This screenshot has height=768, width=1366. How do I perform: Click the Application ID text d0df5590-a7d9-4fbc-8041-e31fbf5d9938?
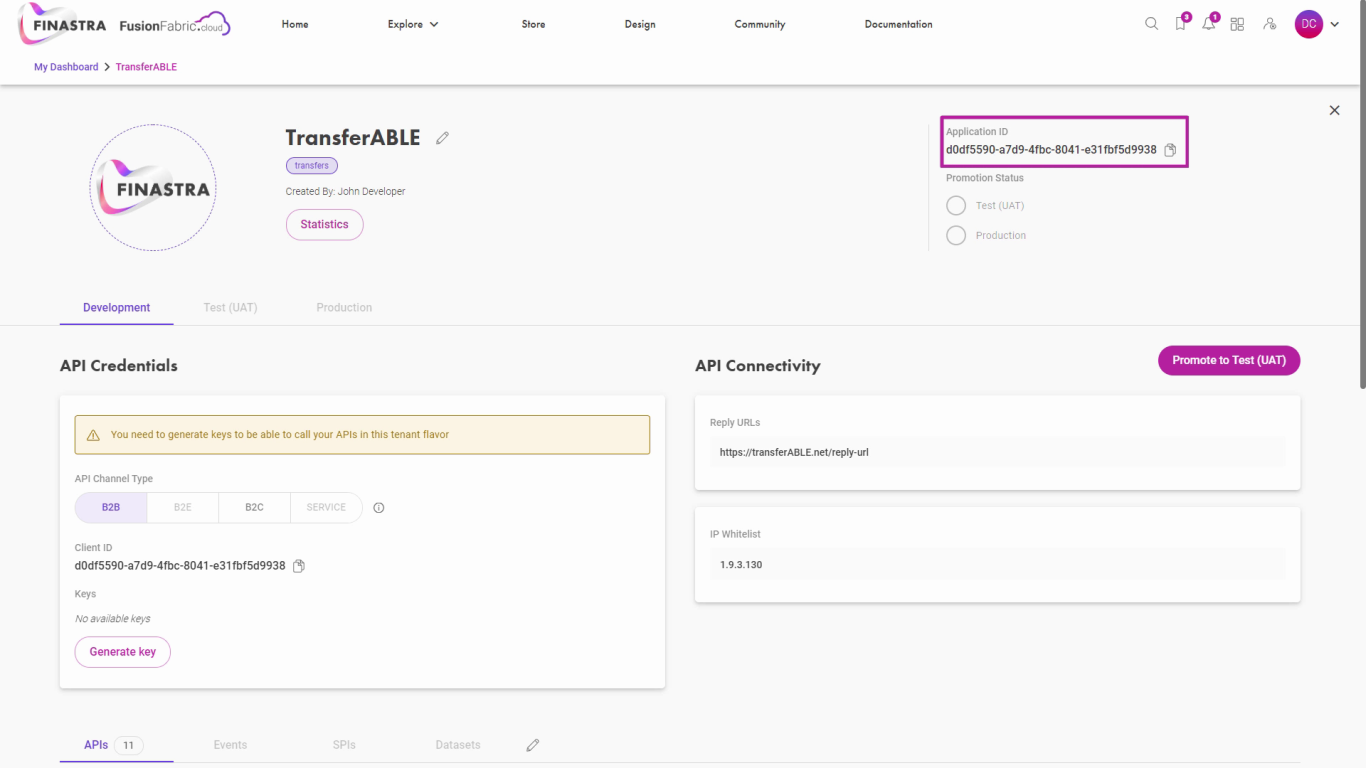[x=1051, y=150]
